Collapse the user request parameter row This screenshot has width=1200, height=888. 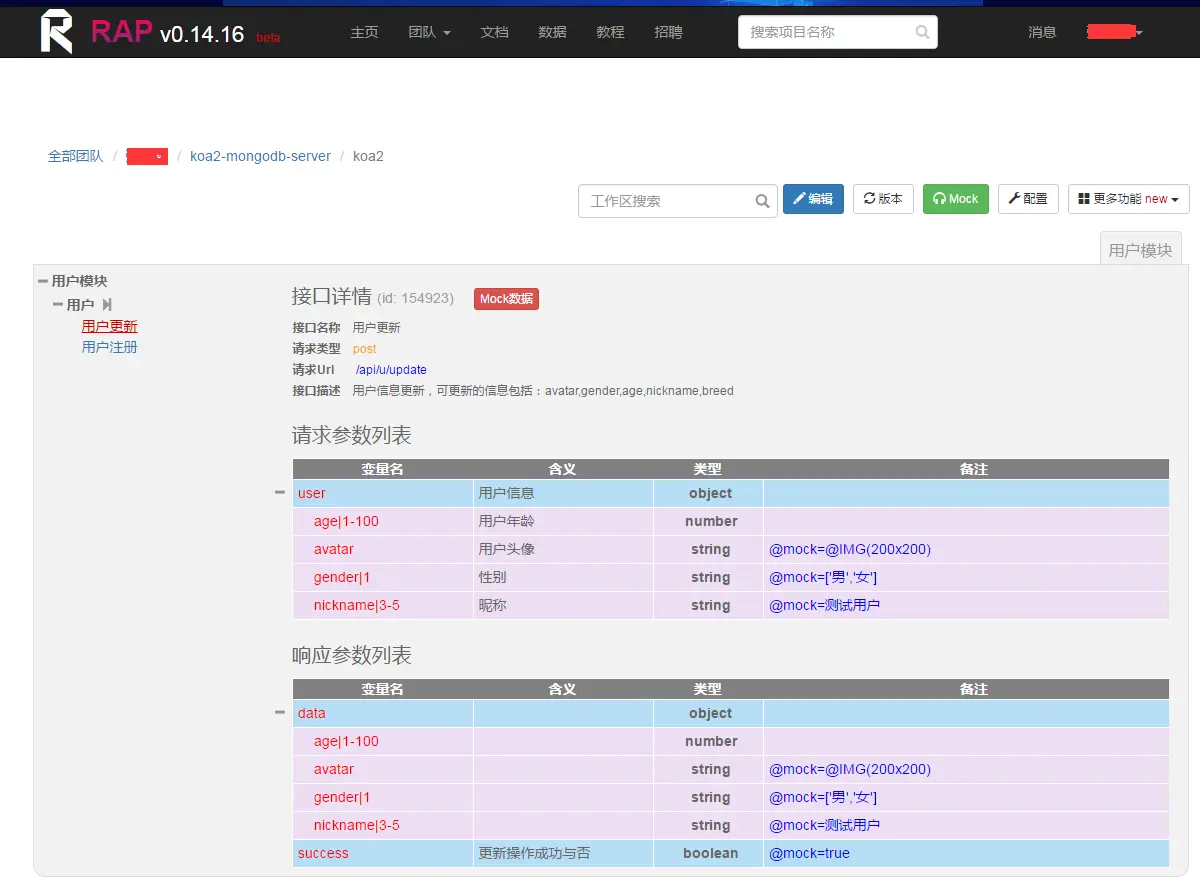tap(280, 492)
